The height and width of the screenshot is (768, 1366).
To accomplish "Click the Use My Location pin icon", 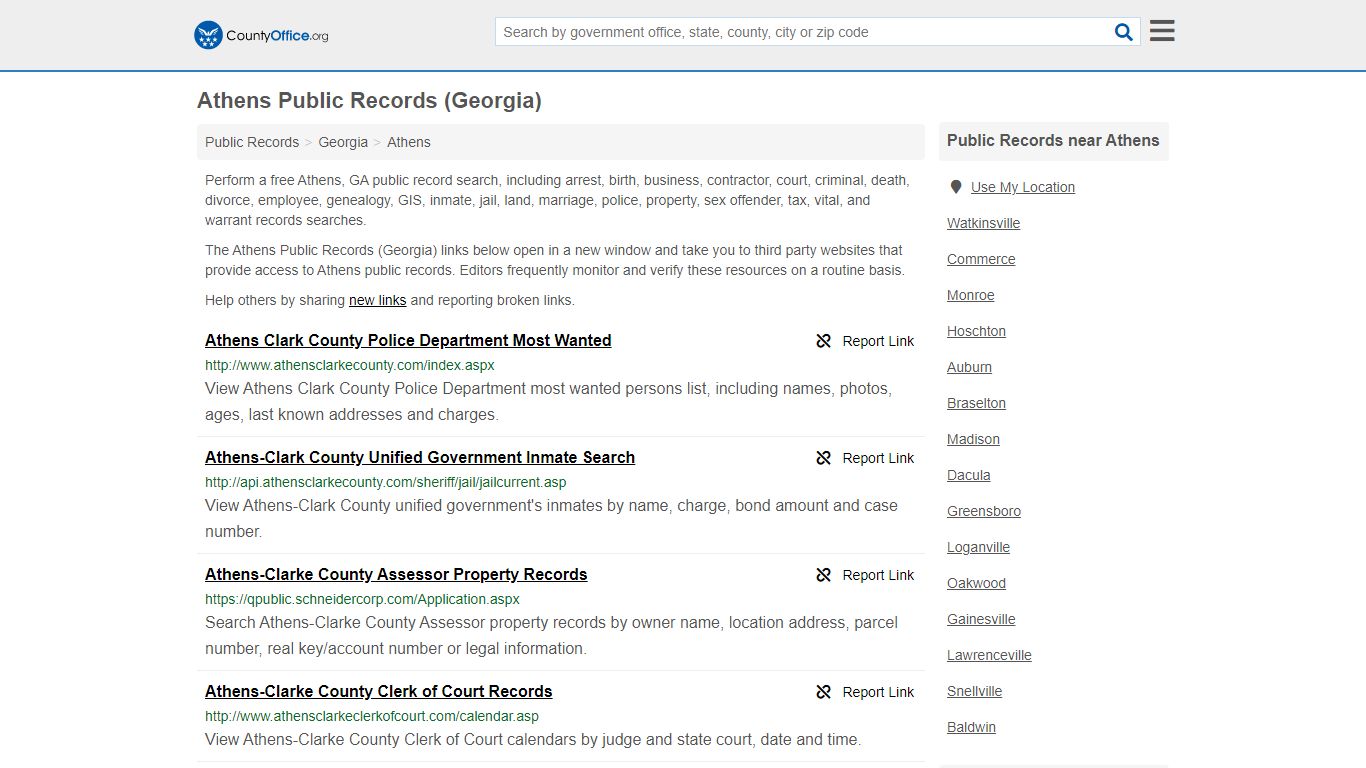I will pos(955,187).
